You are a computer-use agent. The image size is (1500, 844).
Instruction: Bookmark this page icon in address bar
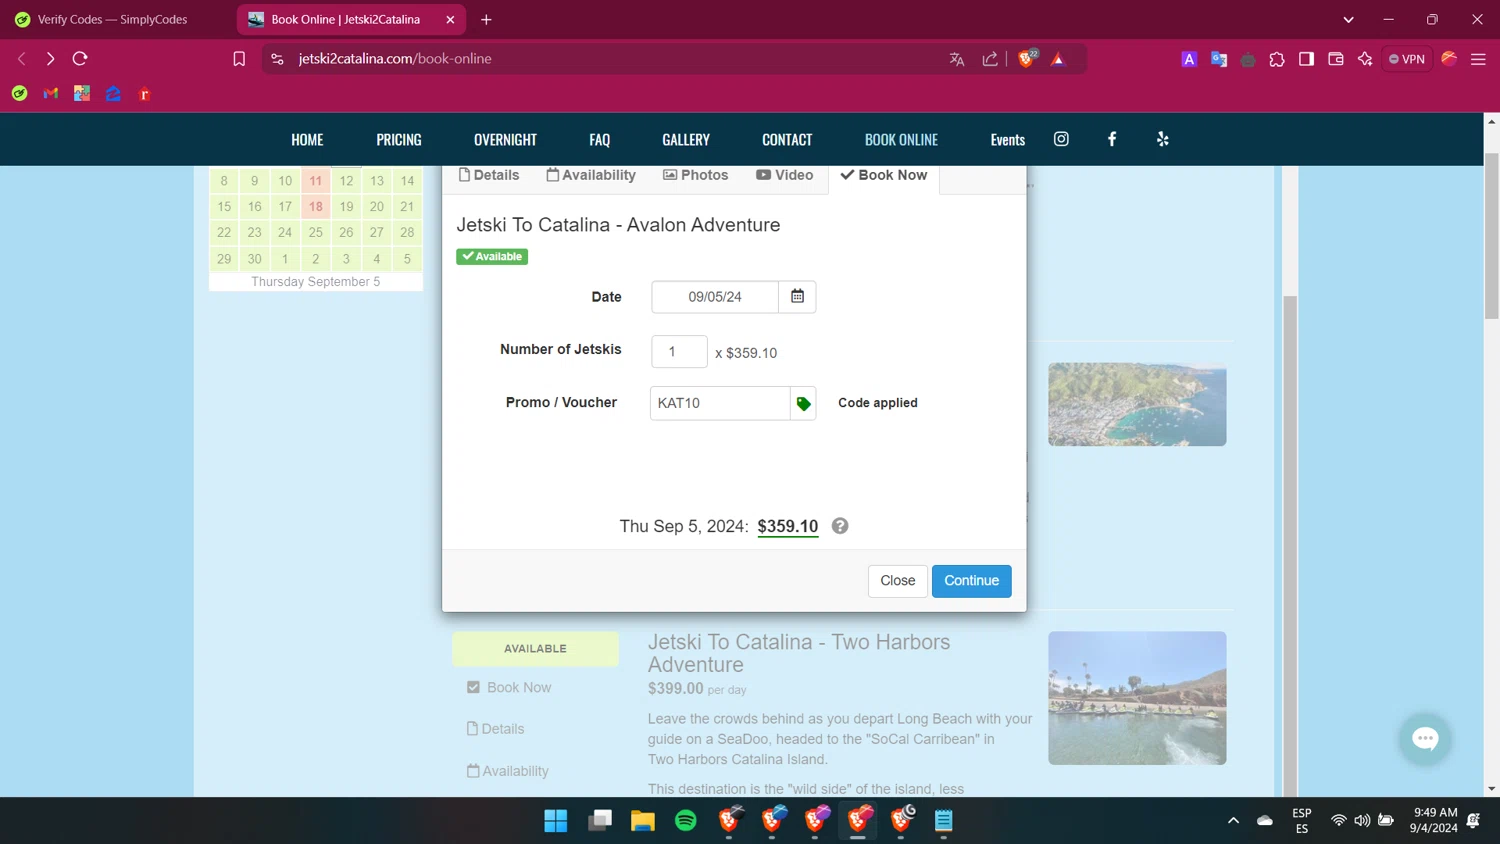coord(239,59)
